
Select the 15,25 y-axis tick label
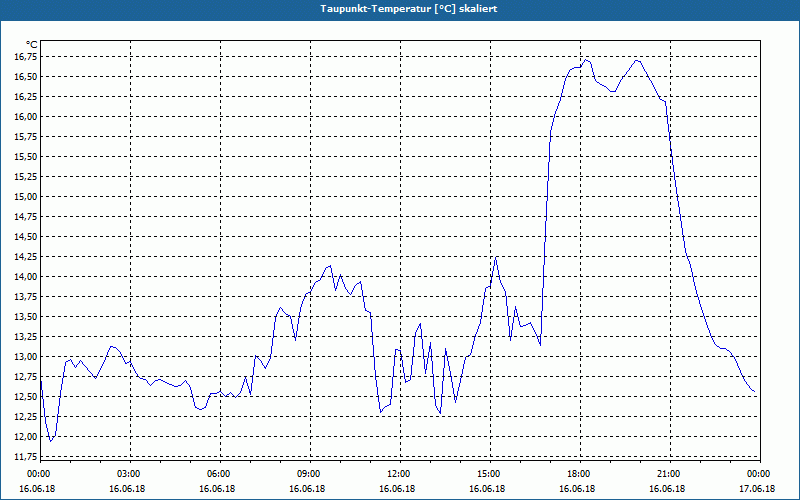click(26, 177)
